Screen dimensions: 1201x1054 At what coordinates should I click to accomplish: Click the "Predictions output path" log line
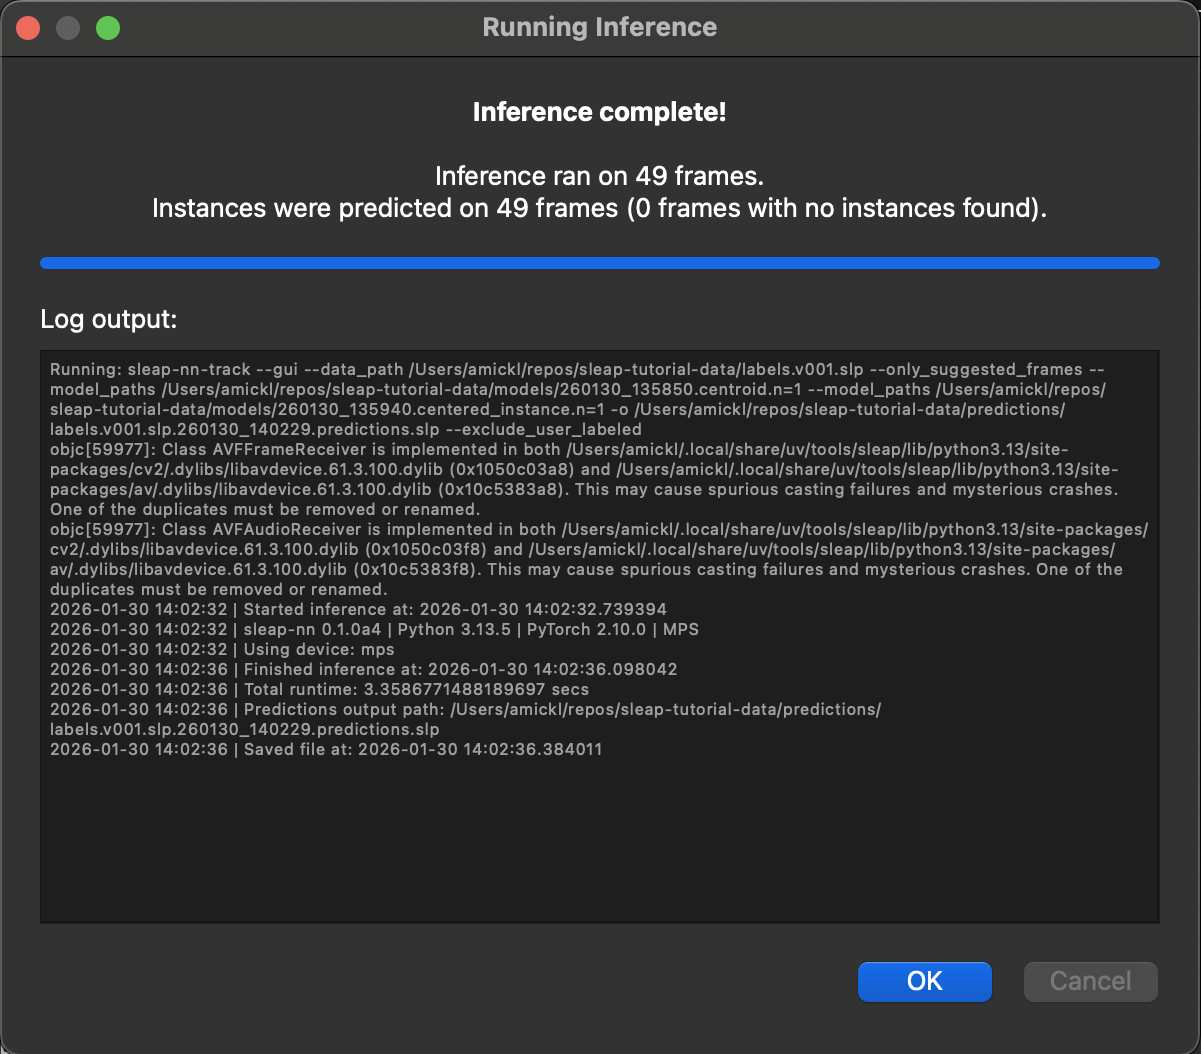(465, 719)
